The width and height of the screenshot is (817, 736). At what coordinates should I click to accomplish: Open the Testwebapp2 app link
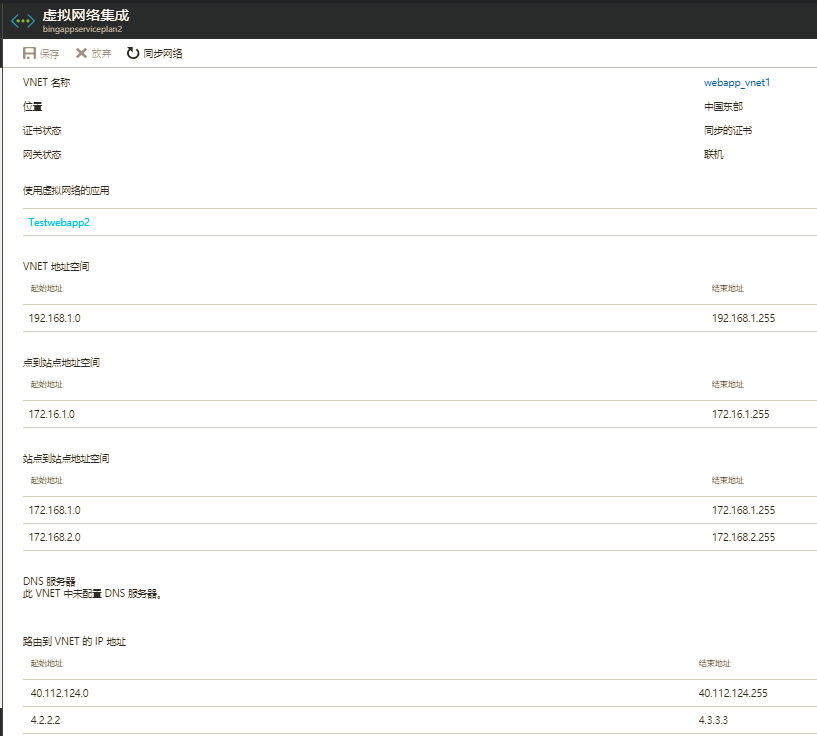(x=59, y=222)
